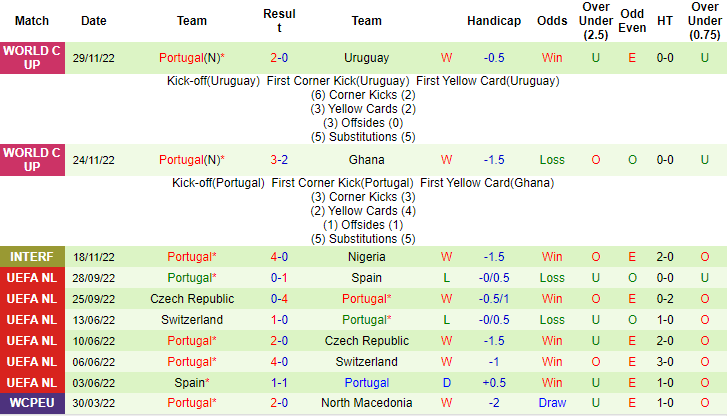Select the Over Under (2.5) header
Screen dimensions: 727x416
click(x=596, y=20)
